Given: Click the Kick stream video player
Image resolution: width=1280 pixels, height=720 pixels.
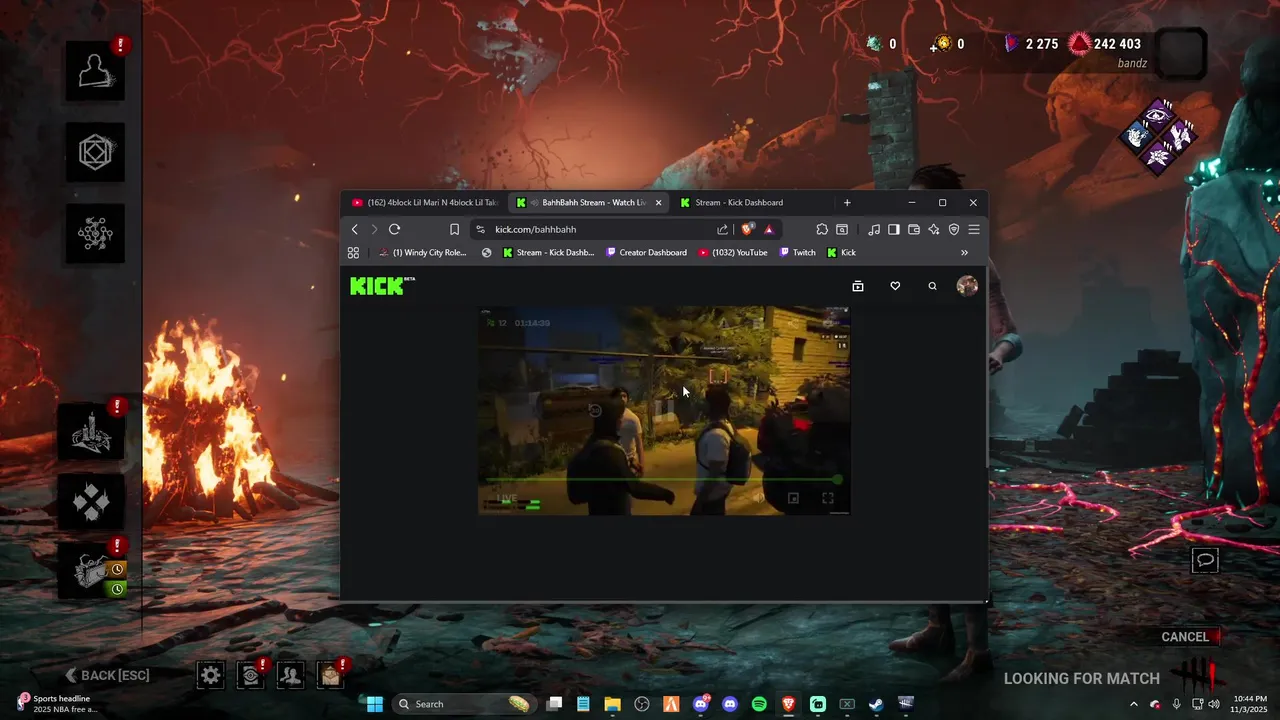Looking at the screenshot, I should click(x=664, y=410).
